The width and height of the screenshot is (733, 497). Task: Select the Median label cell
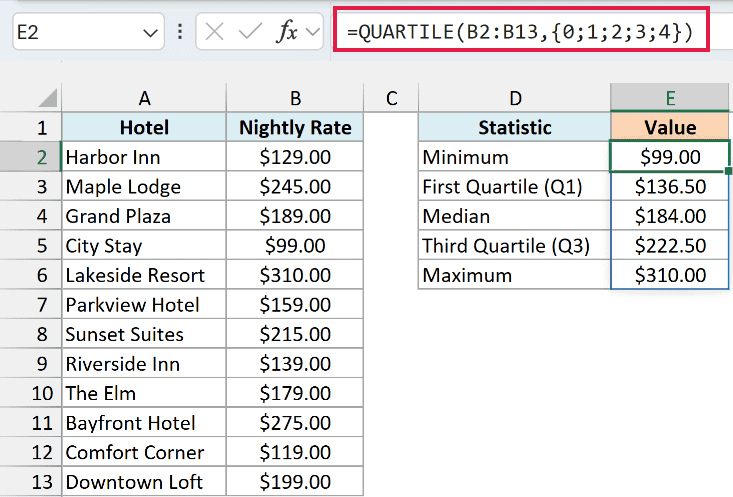(515, 216)
